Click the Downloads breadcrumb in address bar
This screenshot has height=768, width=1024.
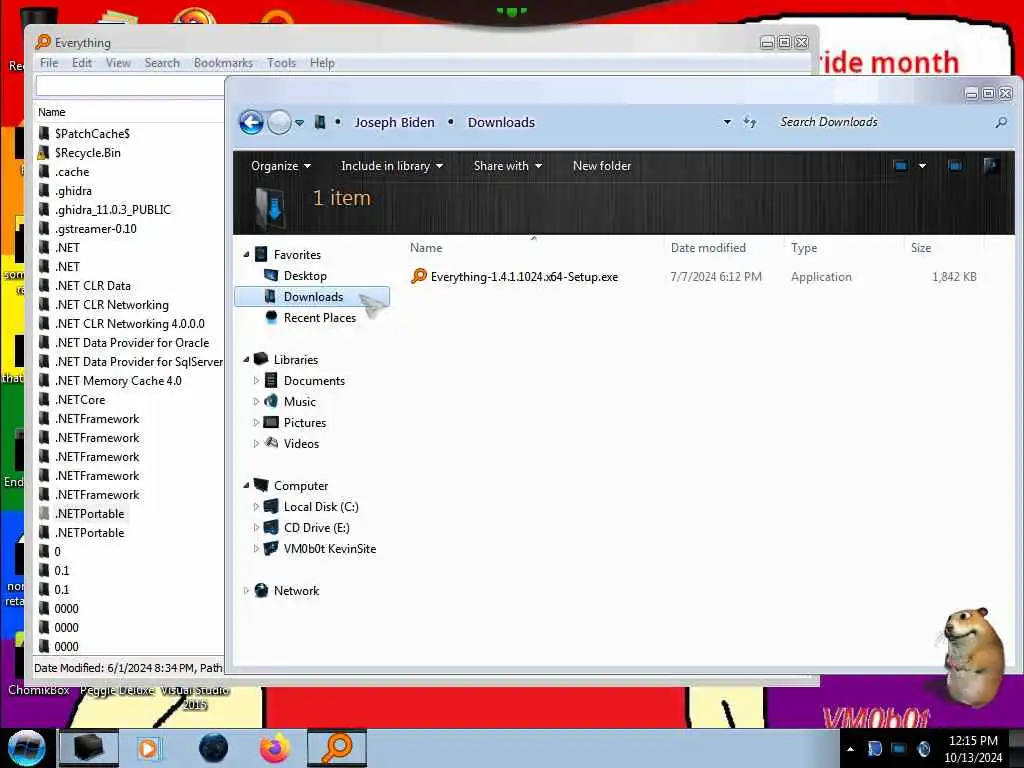point(501,123)
